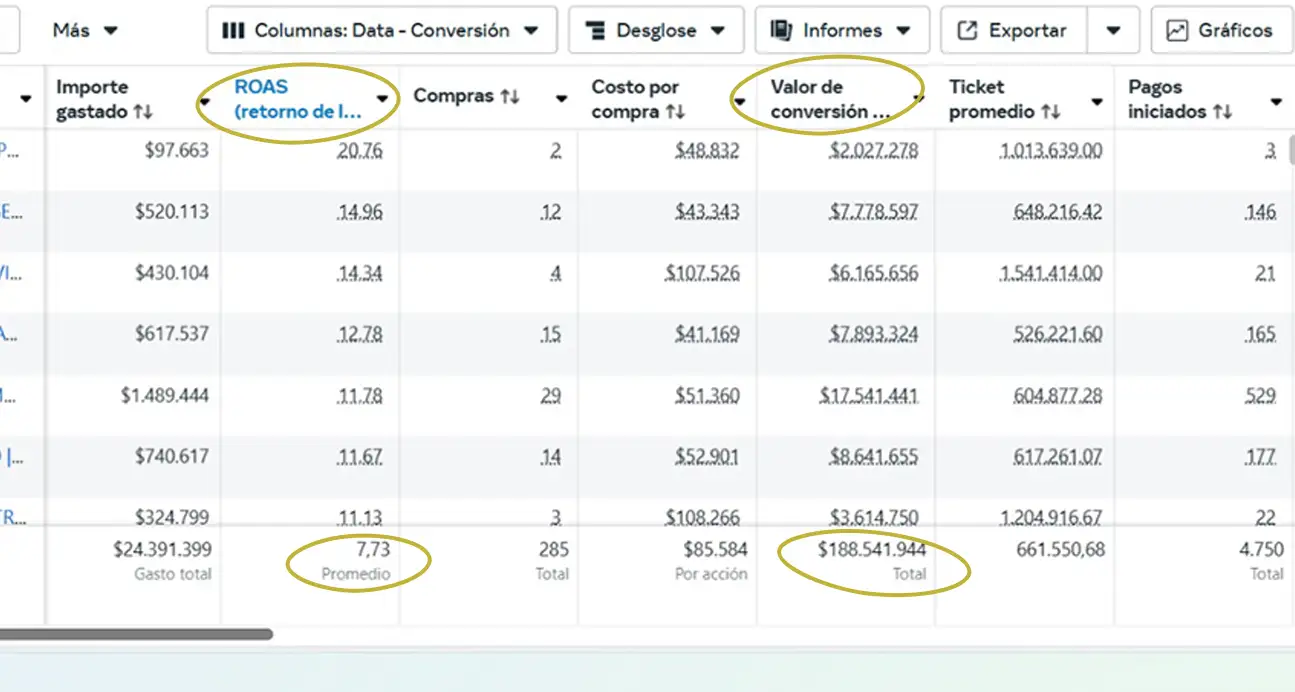Open Compras column options caret
The height and width of the screenshot is (692, 1295).
pos(561,98)
